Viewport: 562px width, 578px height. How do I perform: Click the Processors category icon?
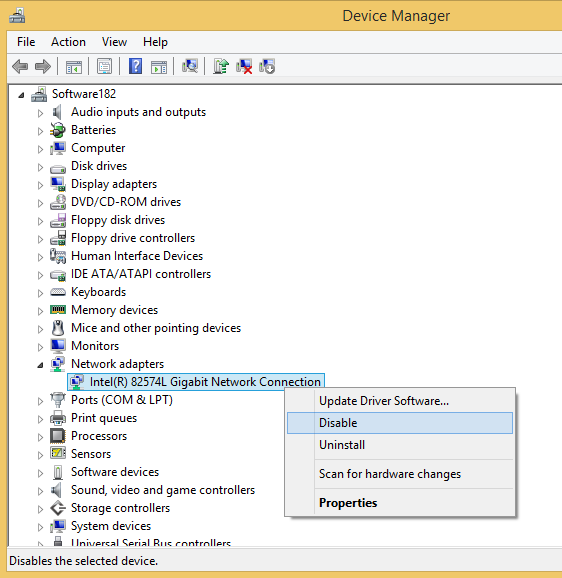coord(58,436)
